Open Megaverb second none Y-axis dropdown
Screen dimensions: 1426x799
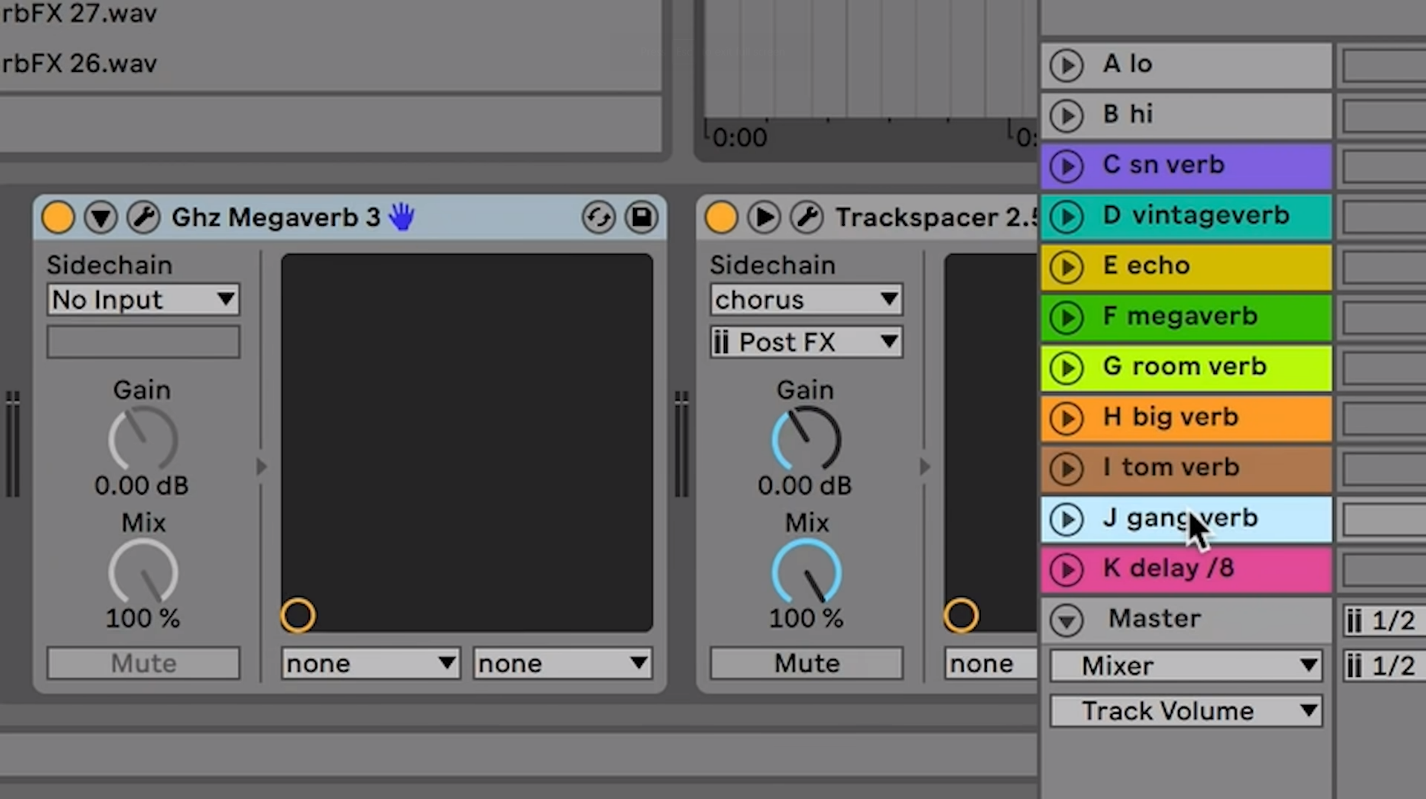pyautogui.click(x=562, y=663)
